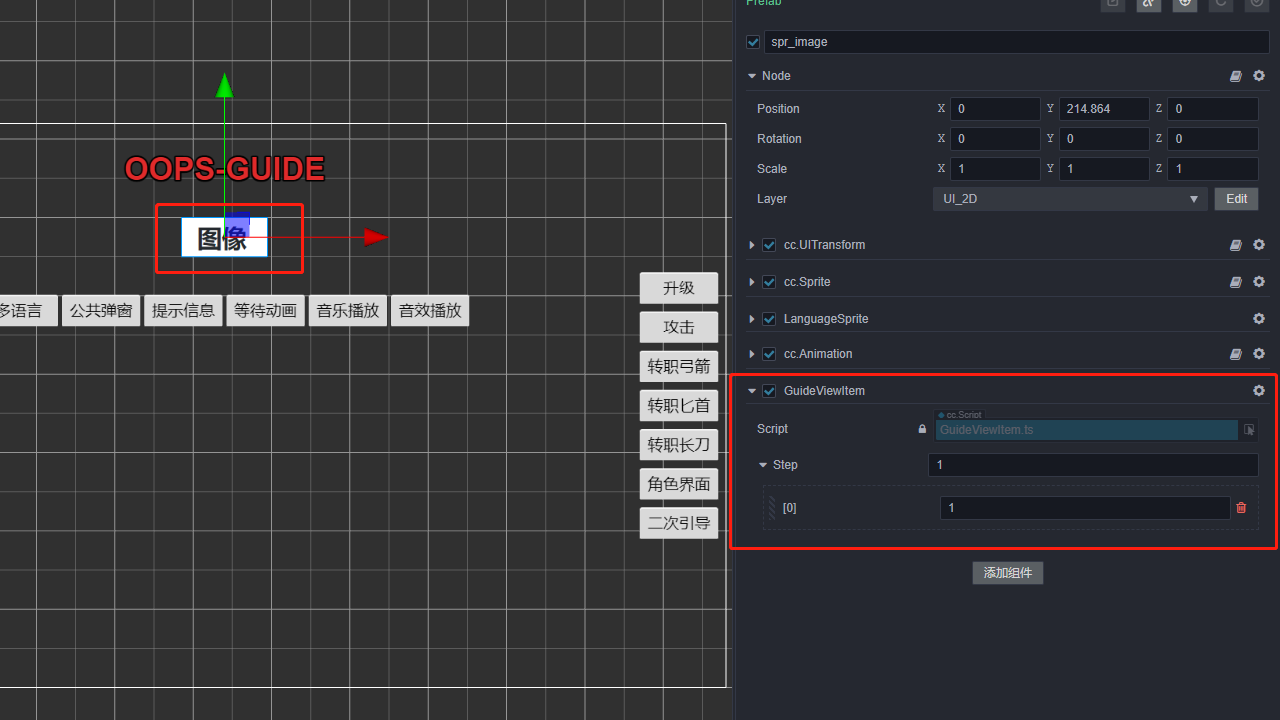
Task: Disable the spr_image node checkbox
Action: point(753,42)
